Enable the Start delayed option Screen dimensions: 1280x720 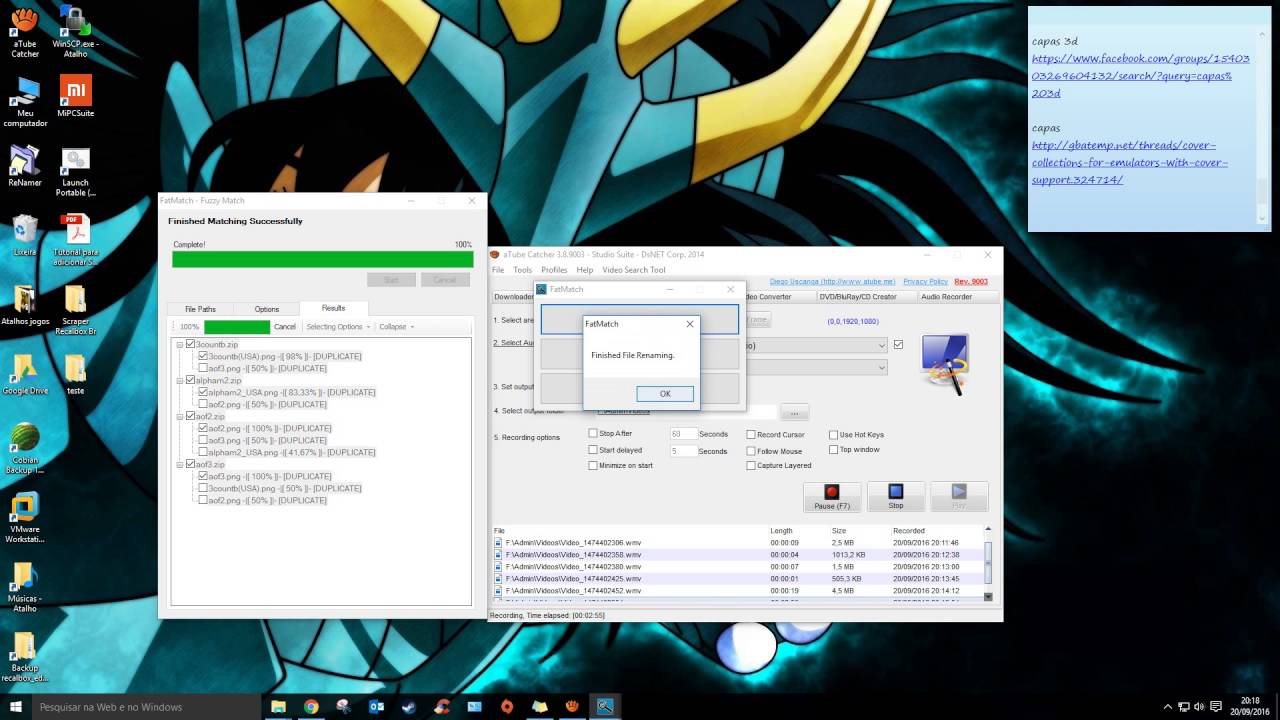[593, 450]
